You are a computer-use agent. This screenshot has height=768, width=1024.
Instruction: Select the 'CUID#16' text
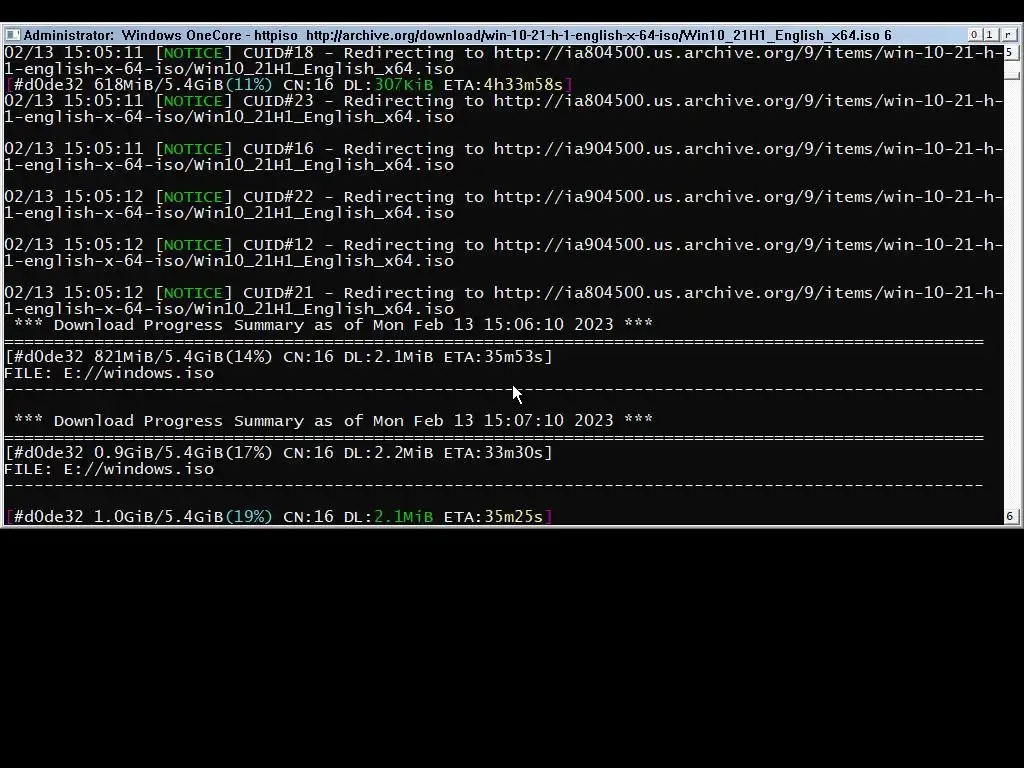coord(278,149)
